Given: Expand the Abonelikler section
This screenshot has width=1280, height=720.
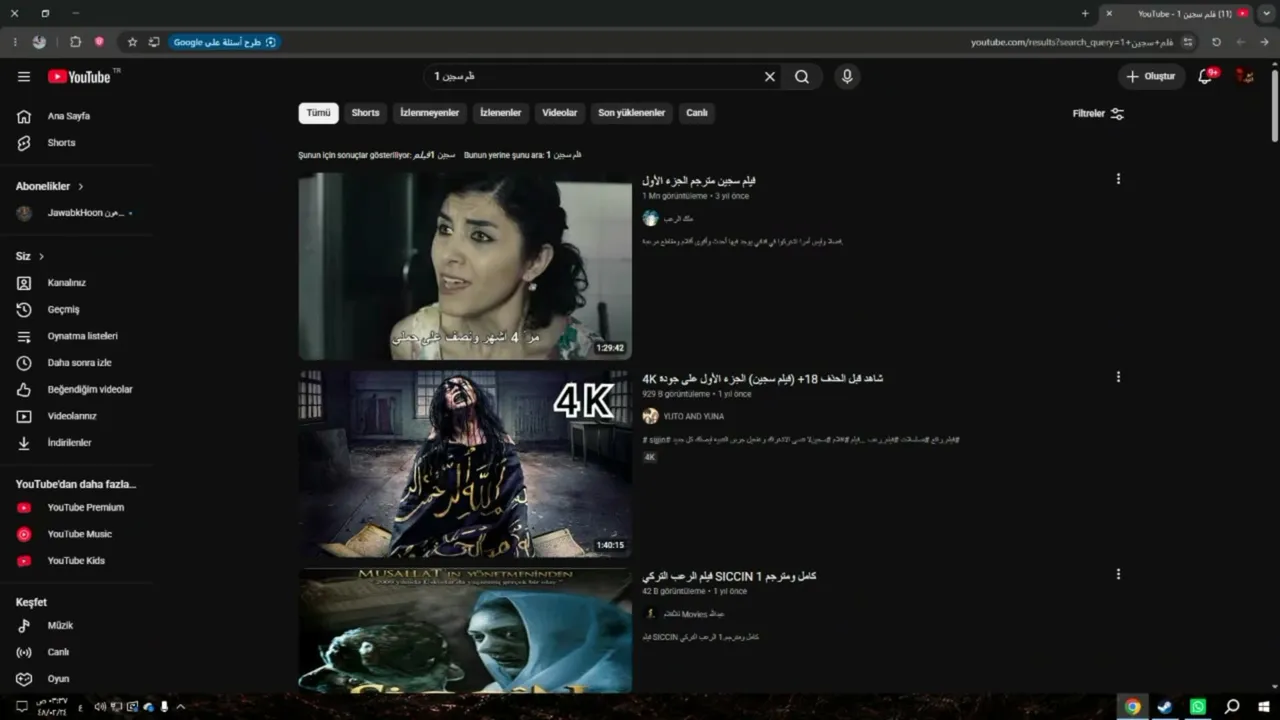Looking at the screenshot, I should pos(50,187).
